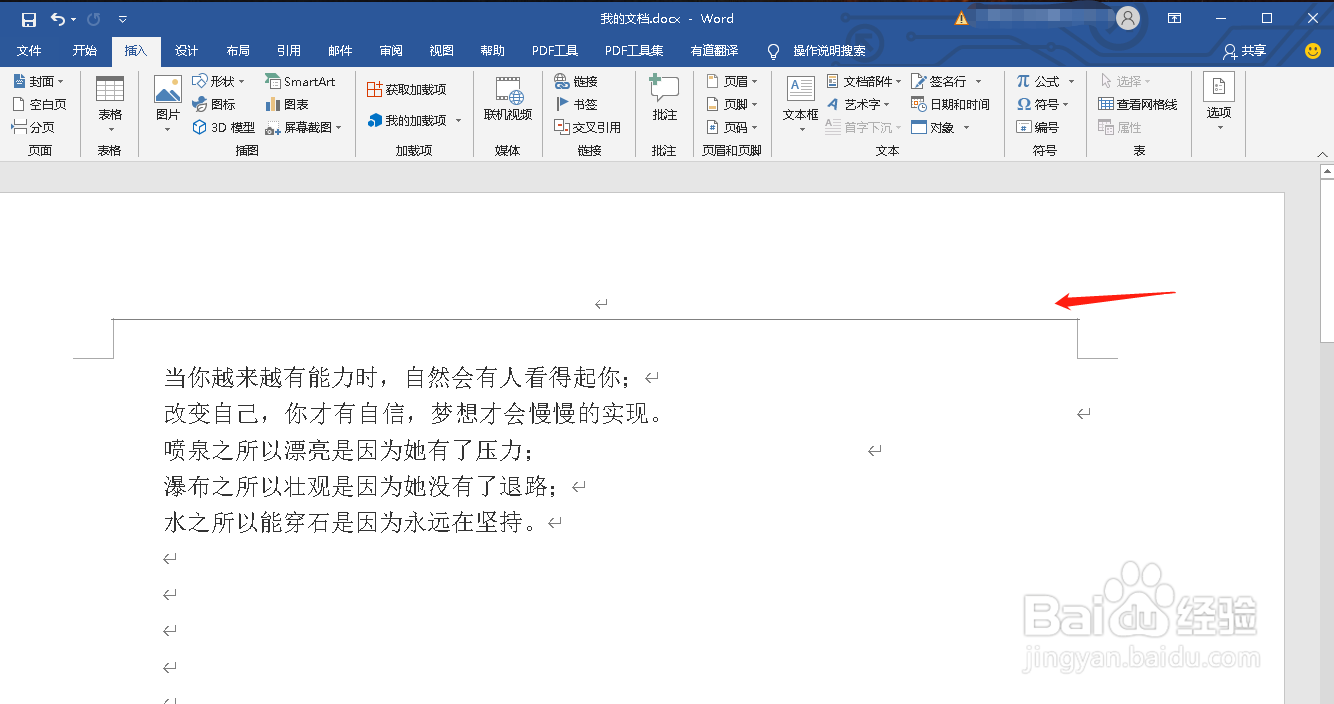Switch to the 设计 ribbon tab
1334x704 pixels.
185,50
